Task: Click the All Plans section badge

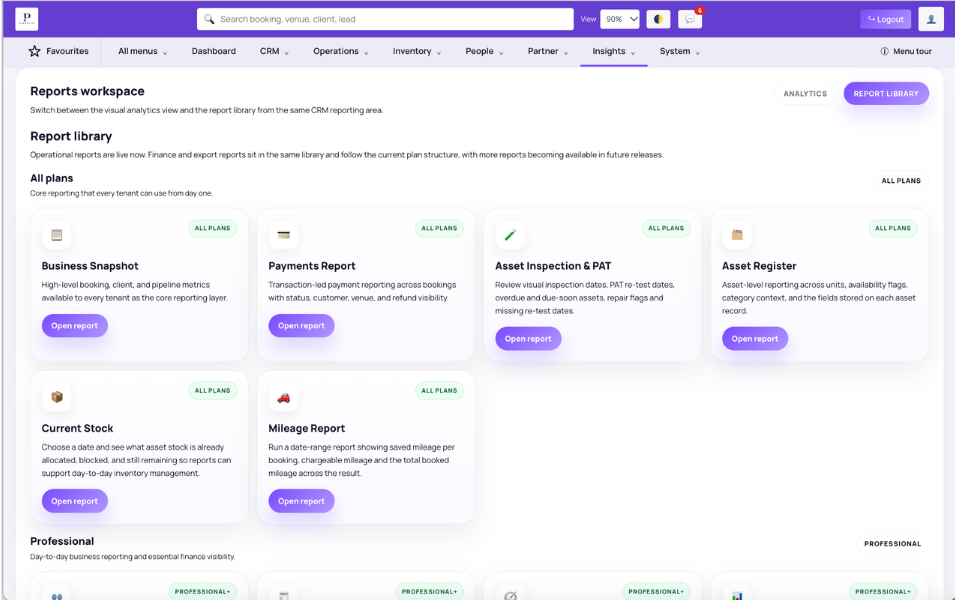Action: (x=901, y=180)
